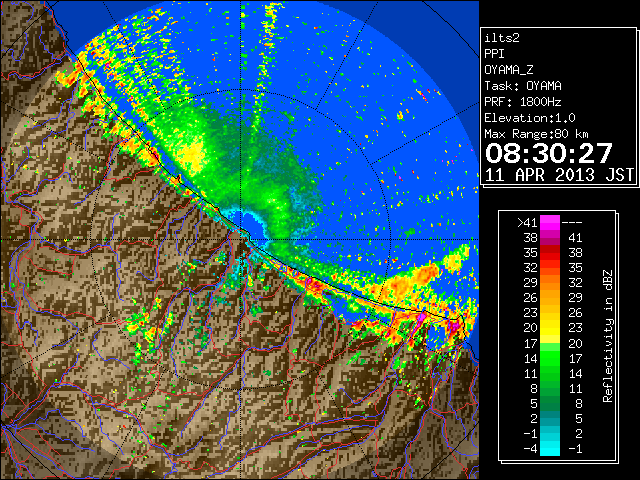
Task: Click the 'Reflectivity in dBZ' axis label
Action: (x=608, y=336)
